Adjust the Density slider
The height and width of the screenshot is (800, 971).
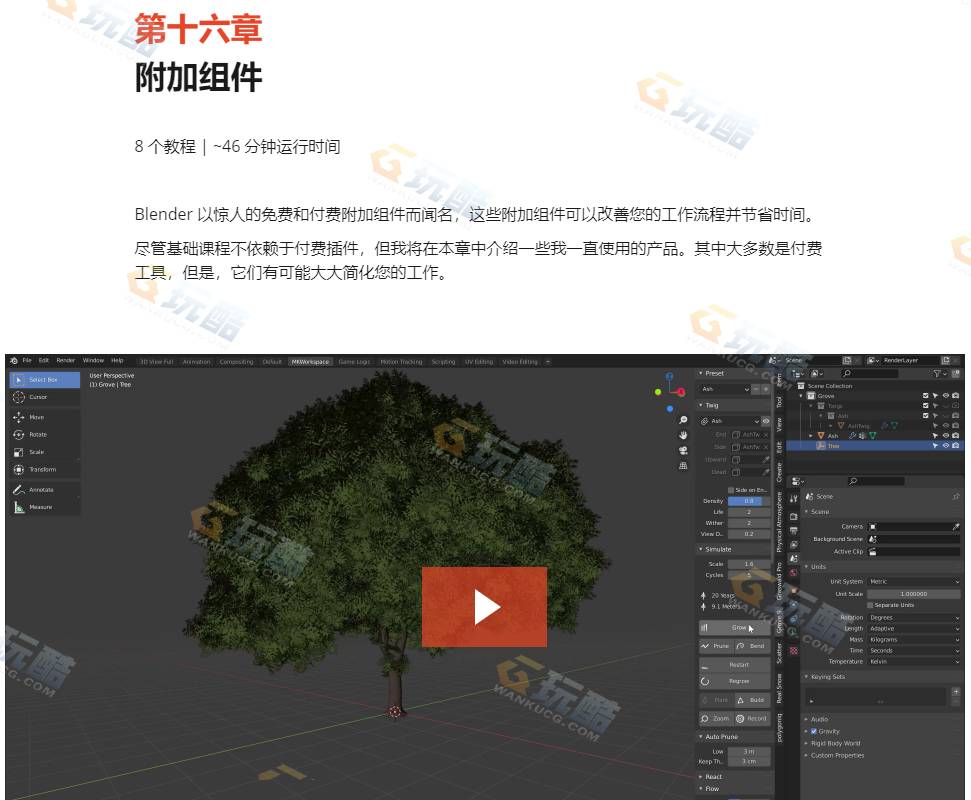point(749,501)
